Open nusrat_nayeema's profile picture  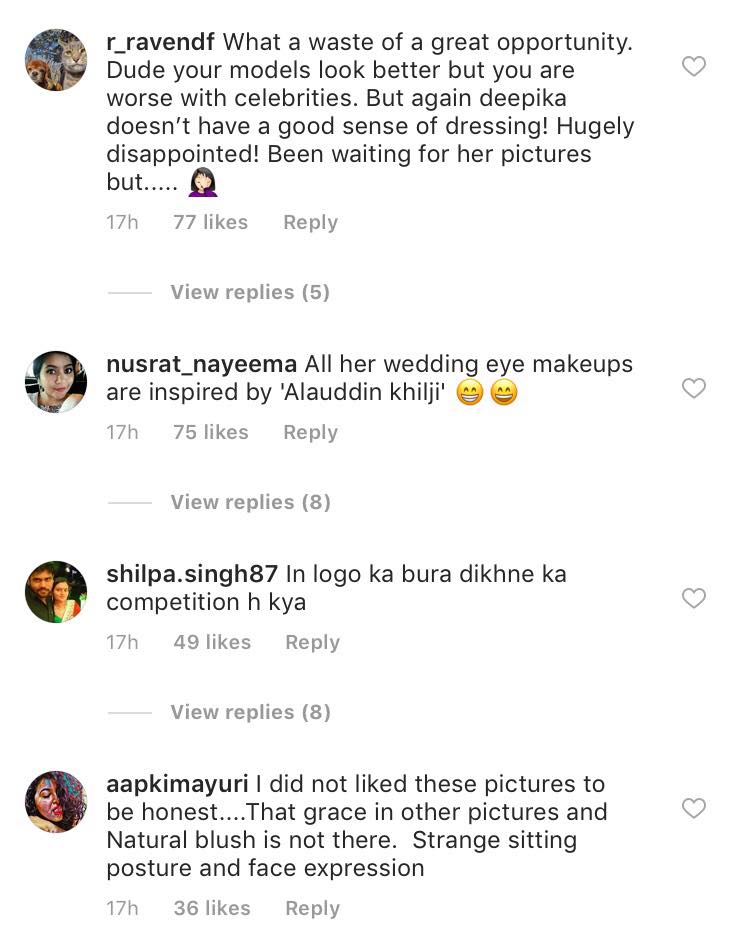point(56,382)
